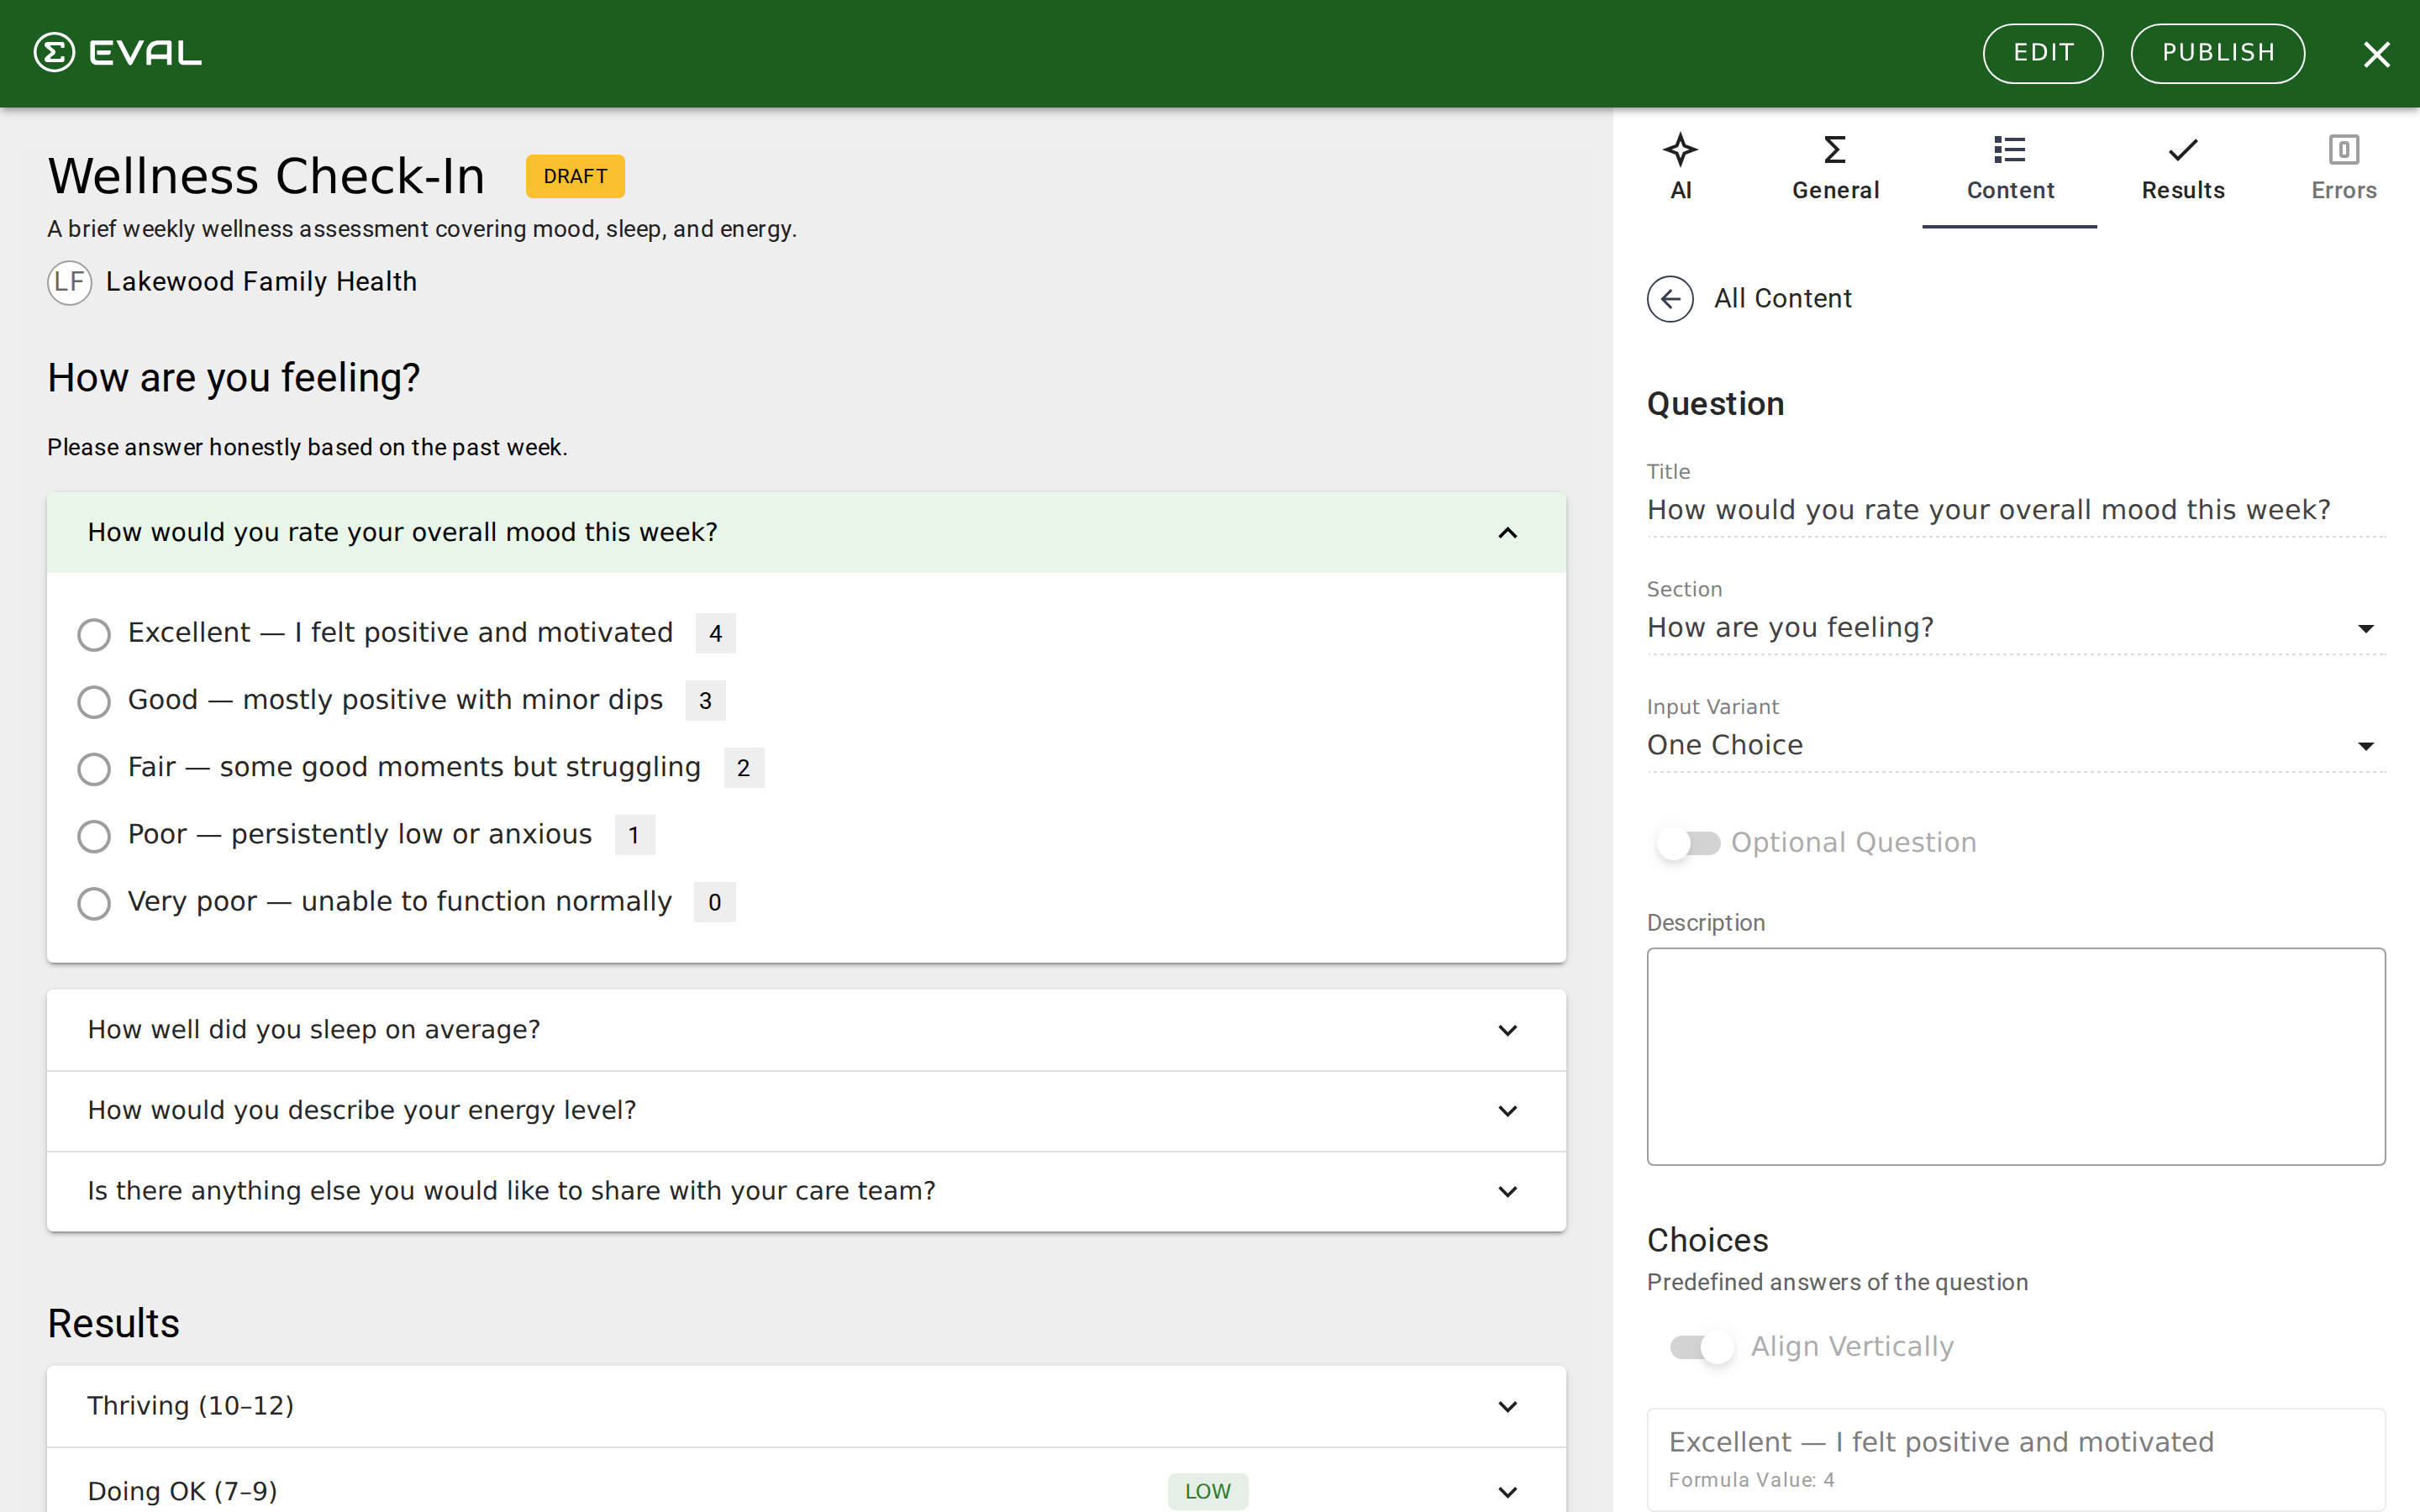Click the EDIT button
The width and height of the screenshot is (2420, 1512).
click(x=2042, y=53)
